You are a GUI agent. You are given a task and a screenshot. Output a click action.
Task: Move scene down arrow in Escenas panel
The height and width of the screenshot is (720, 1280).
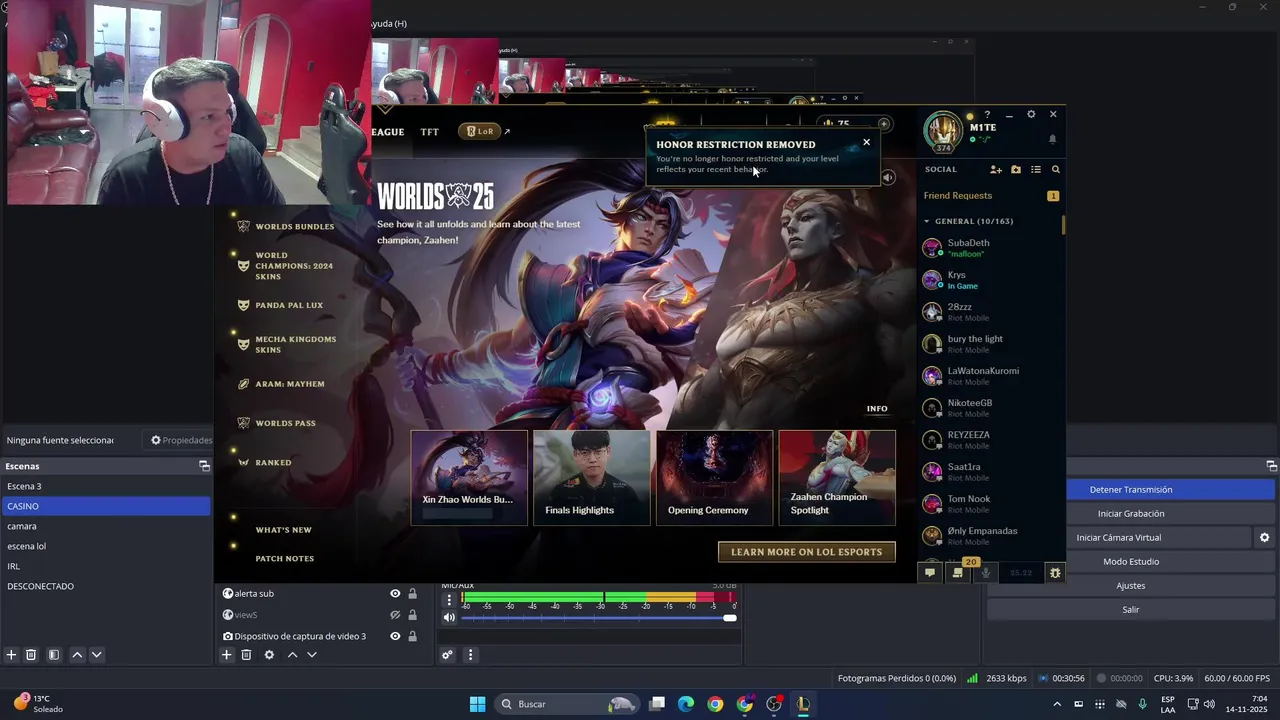[x=96, y=655]
